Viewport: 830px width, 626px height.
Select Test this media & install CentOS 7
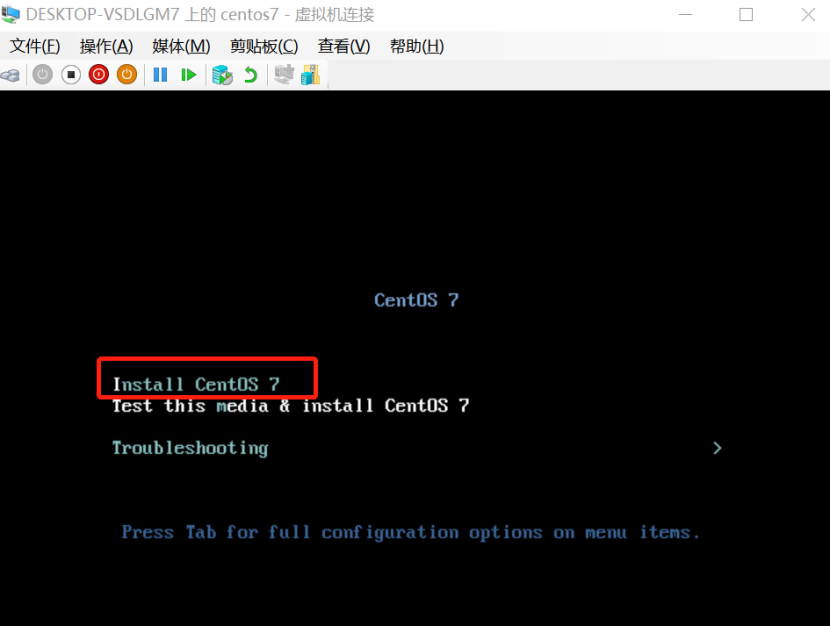[x=291, y=406]
